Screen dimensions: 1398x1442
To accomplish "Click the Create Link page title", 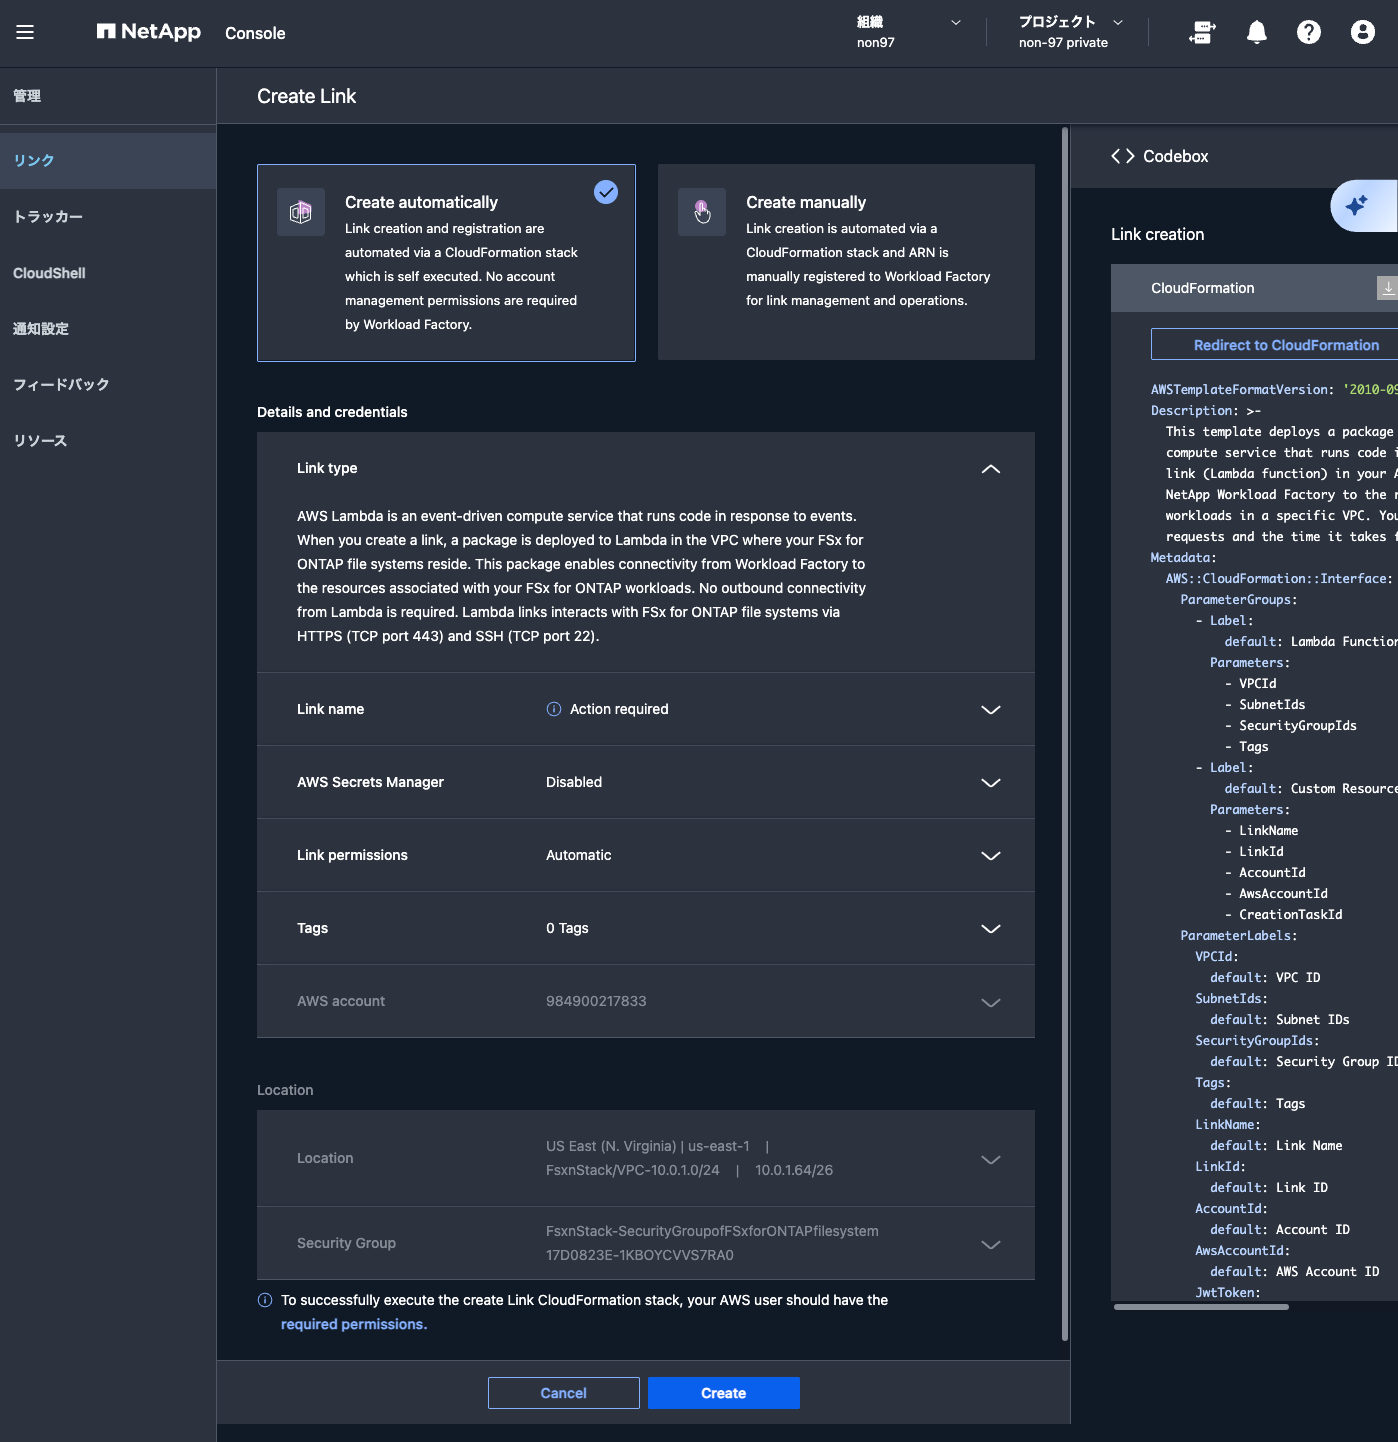I will (306, 96).
